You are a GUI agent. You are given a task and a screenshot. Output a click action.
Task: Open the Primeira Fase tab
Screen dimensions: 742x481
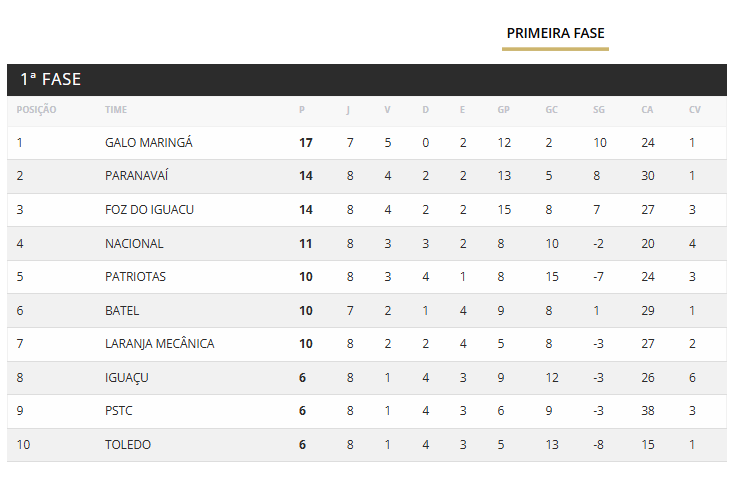tap(555, 34)
